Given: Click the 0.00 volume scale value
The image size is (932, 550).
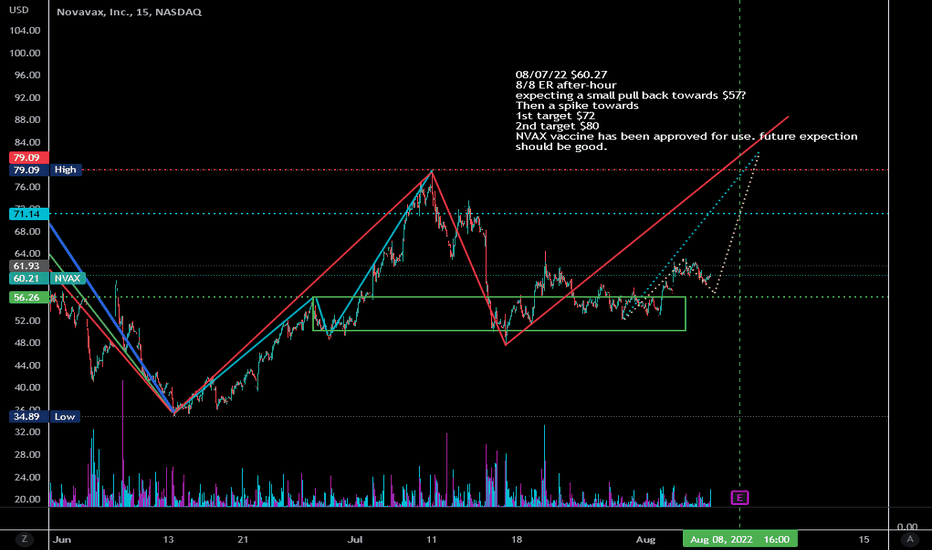Looking at the screenshot, I should (907, 527).
